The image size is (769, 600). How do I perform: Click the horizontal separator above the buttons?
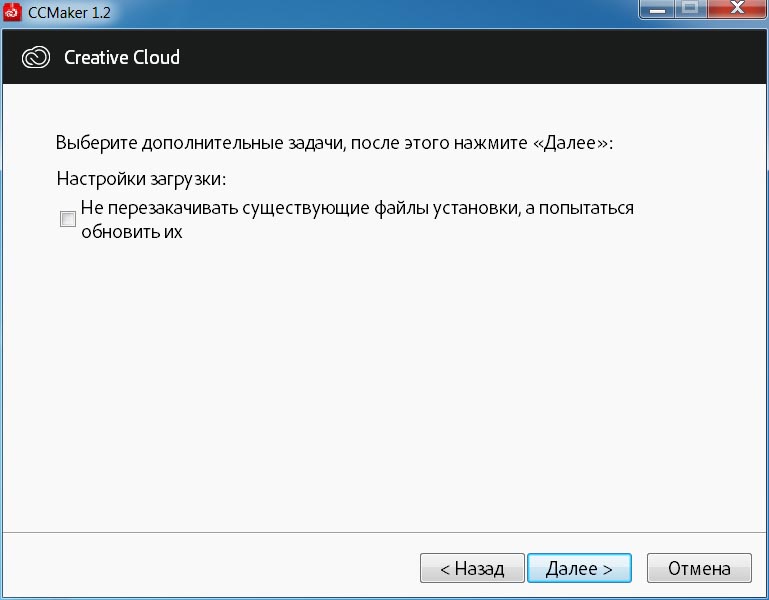(x=384, y=532)
